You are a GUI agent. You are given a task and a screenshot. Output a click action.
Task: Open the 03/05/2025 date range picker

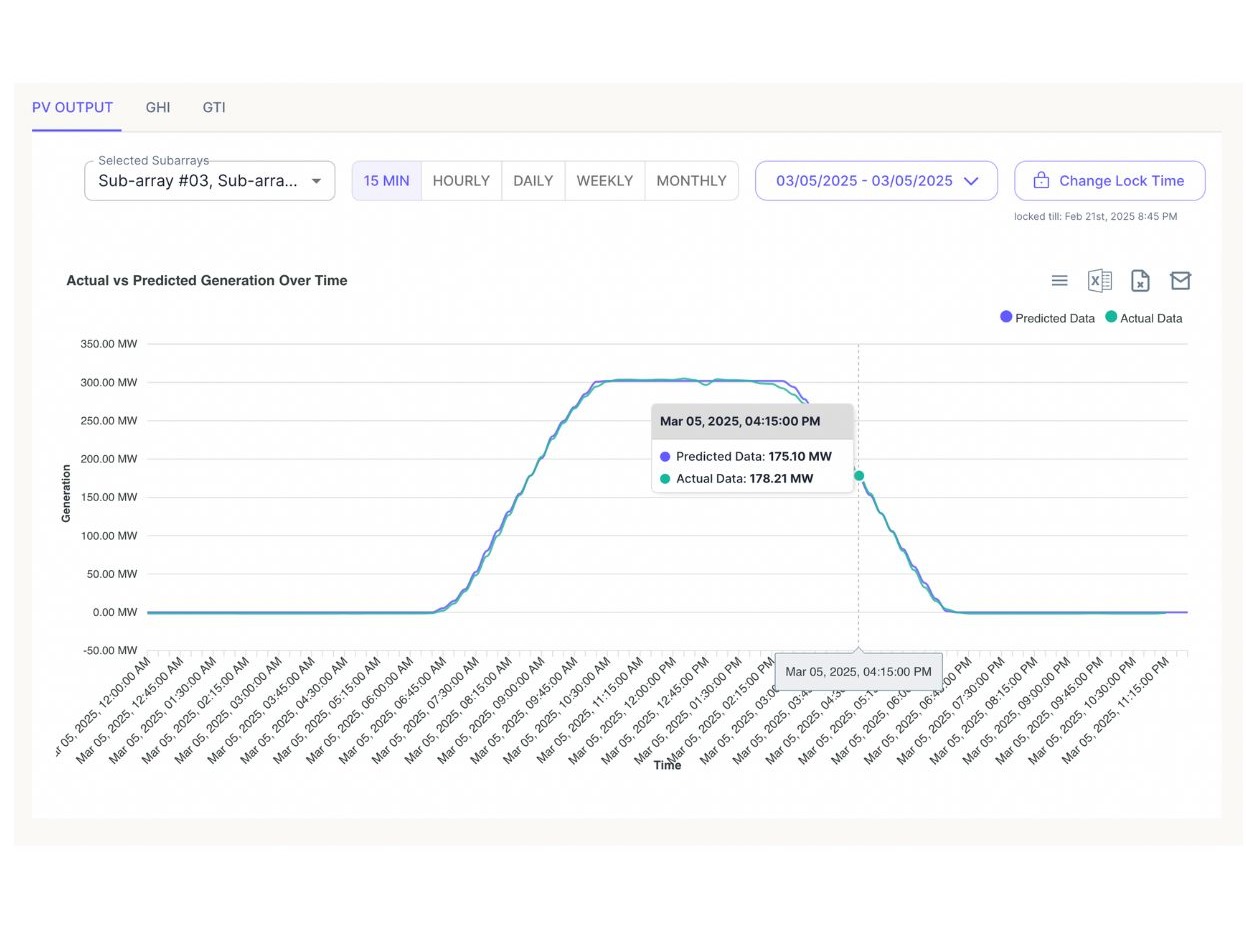876,180
